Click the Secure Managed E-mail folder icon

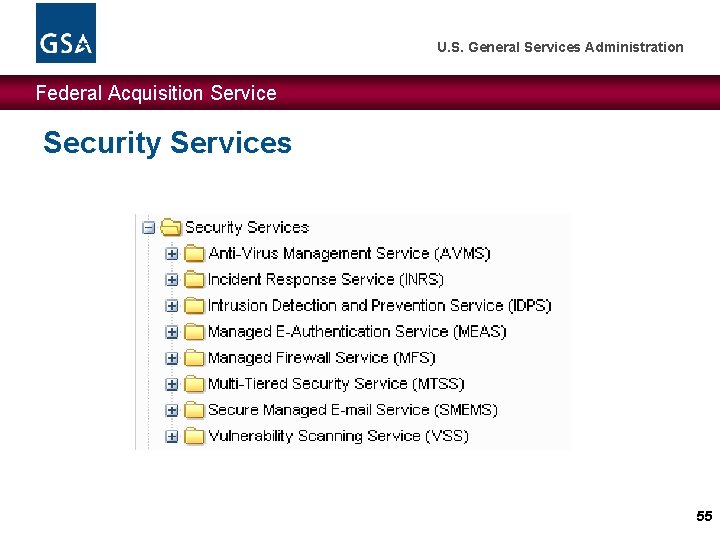click(194, 410)
